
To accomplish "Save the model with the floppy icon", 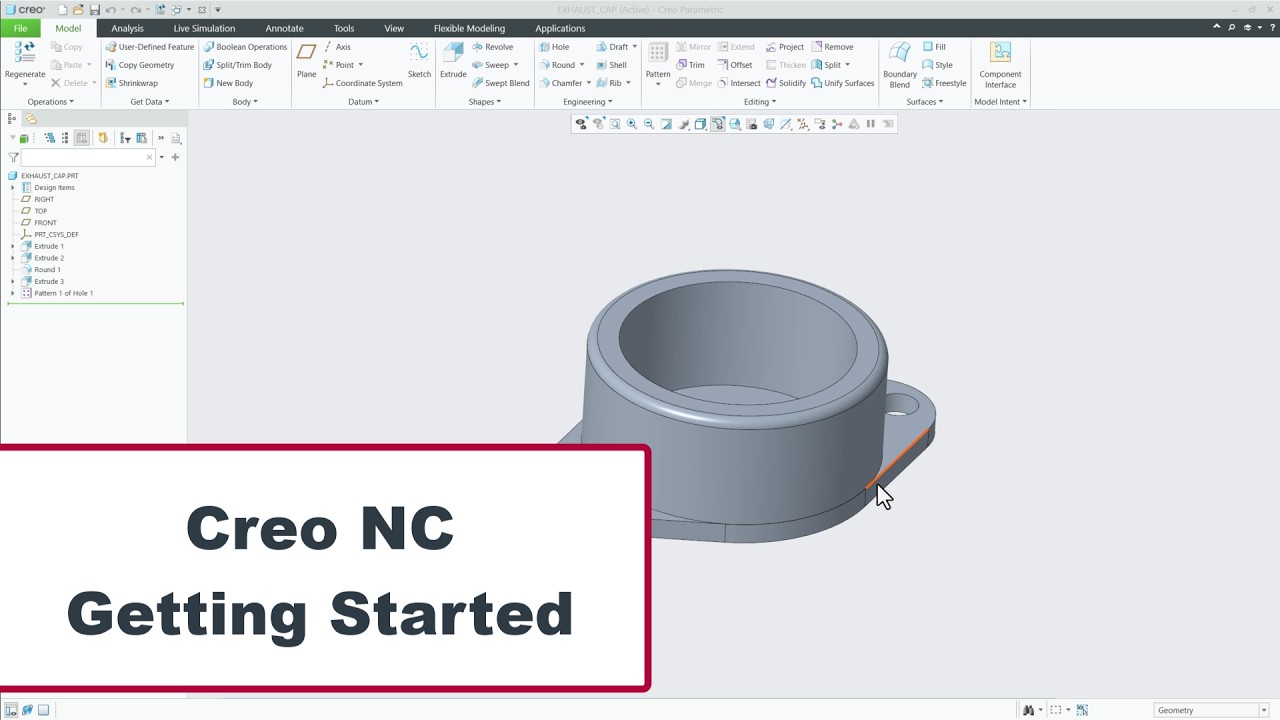I will [x=94, y=9].
